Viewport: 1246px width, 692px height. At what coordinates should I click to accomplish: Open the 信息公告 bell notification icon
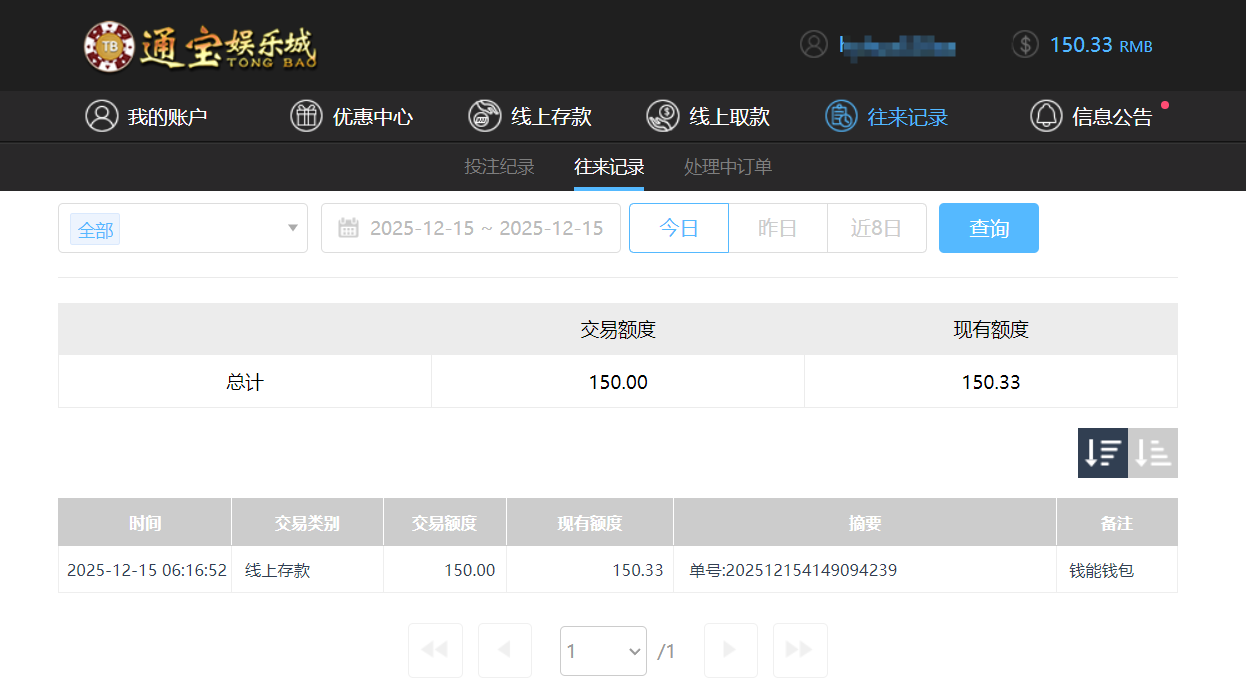click(1047, 116)
